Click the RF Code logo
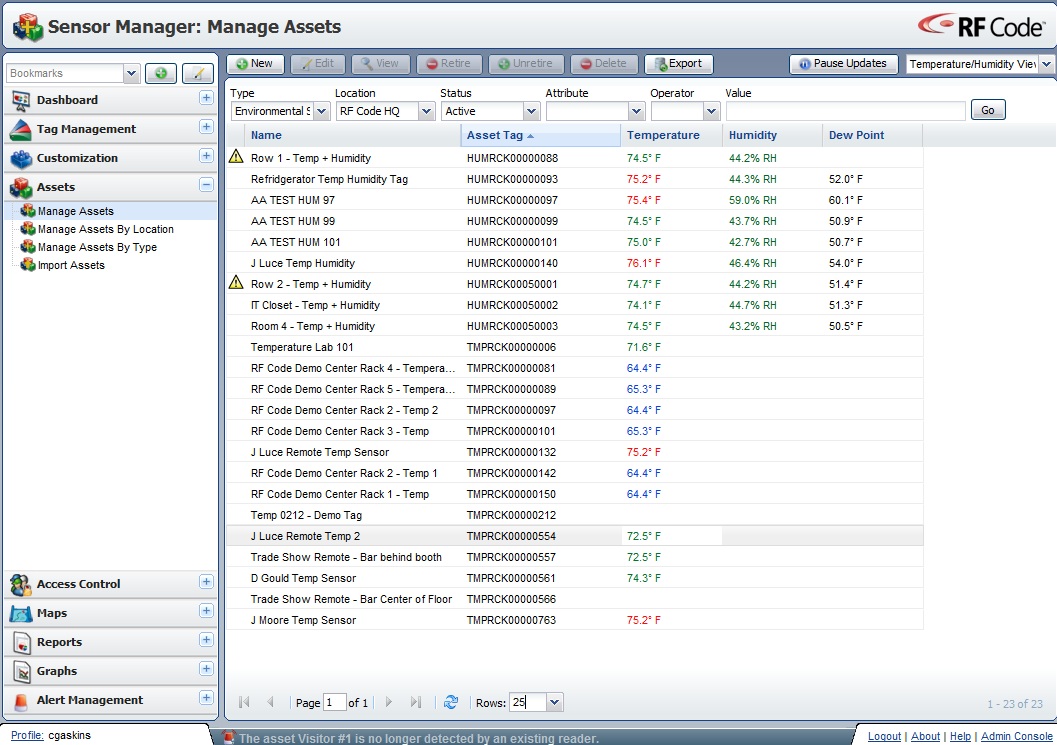Screen dimensions: 1057x745 [x=981, y=26]
